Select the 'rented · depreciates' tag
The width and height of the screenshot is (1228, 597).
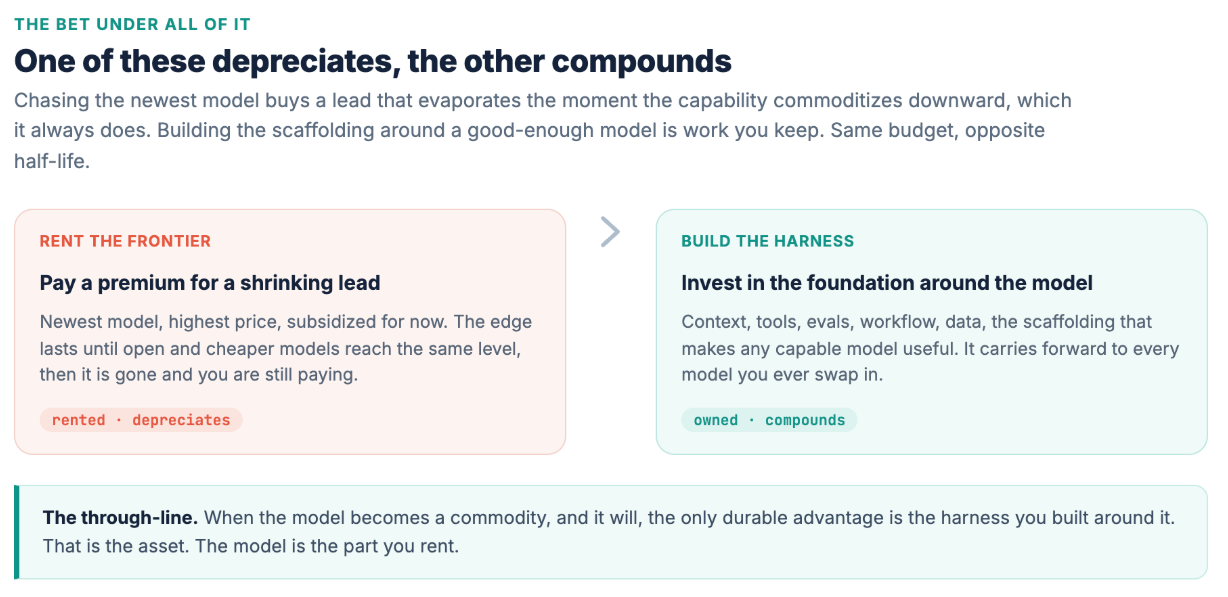(141, 420)
